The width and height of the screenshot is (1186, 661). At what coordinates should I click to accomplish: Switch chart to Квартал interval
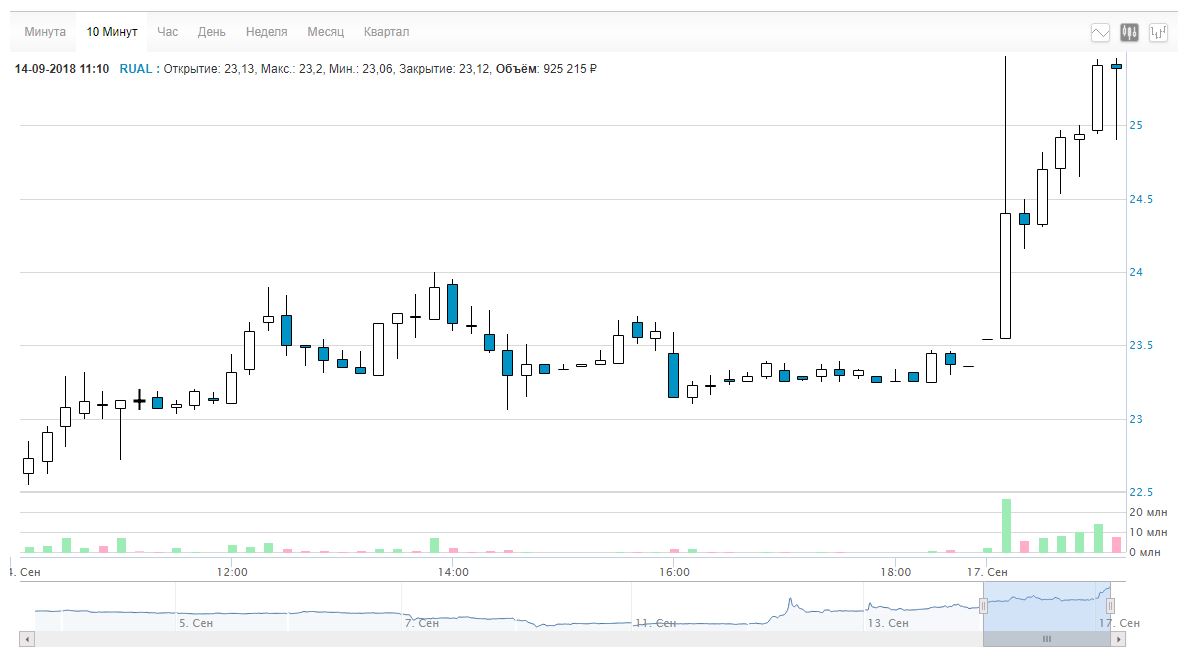pyautogui.click(x=386, y=32)
